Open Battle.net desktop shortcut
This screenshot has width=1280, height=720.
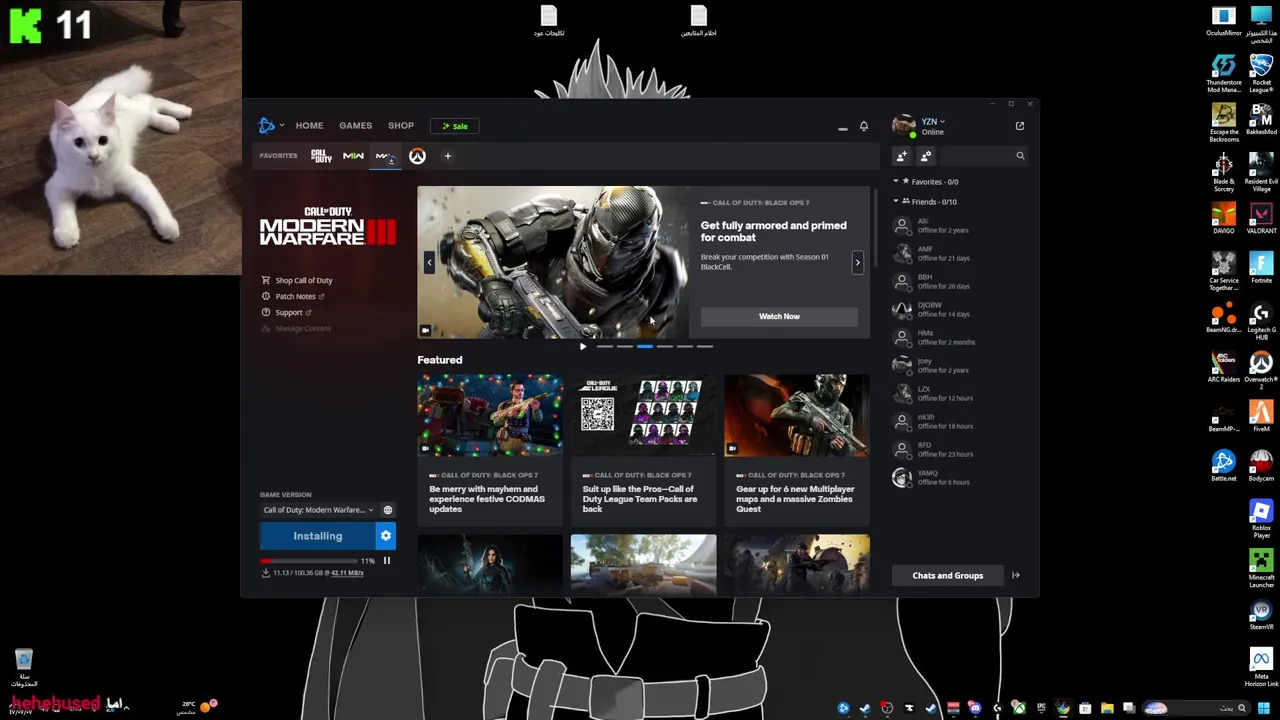(1224, 465)
